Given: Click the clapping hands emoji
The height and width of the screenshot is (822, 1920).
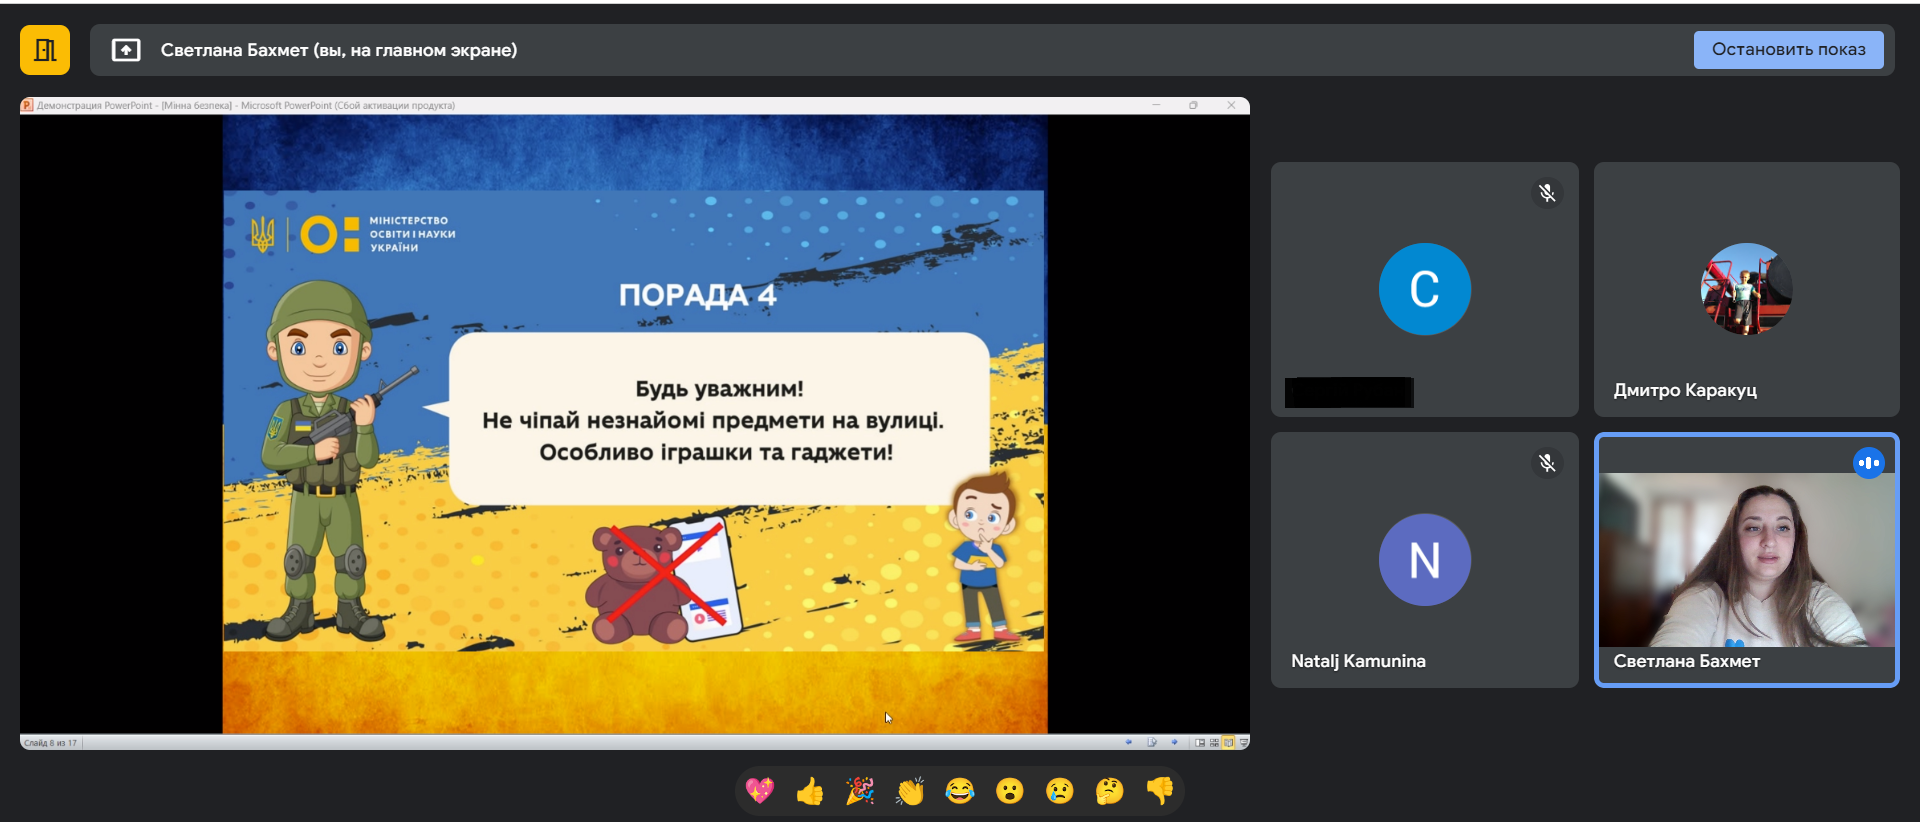Looking at the screenshot, I should click(x=910, y=791).
